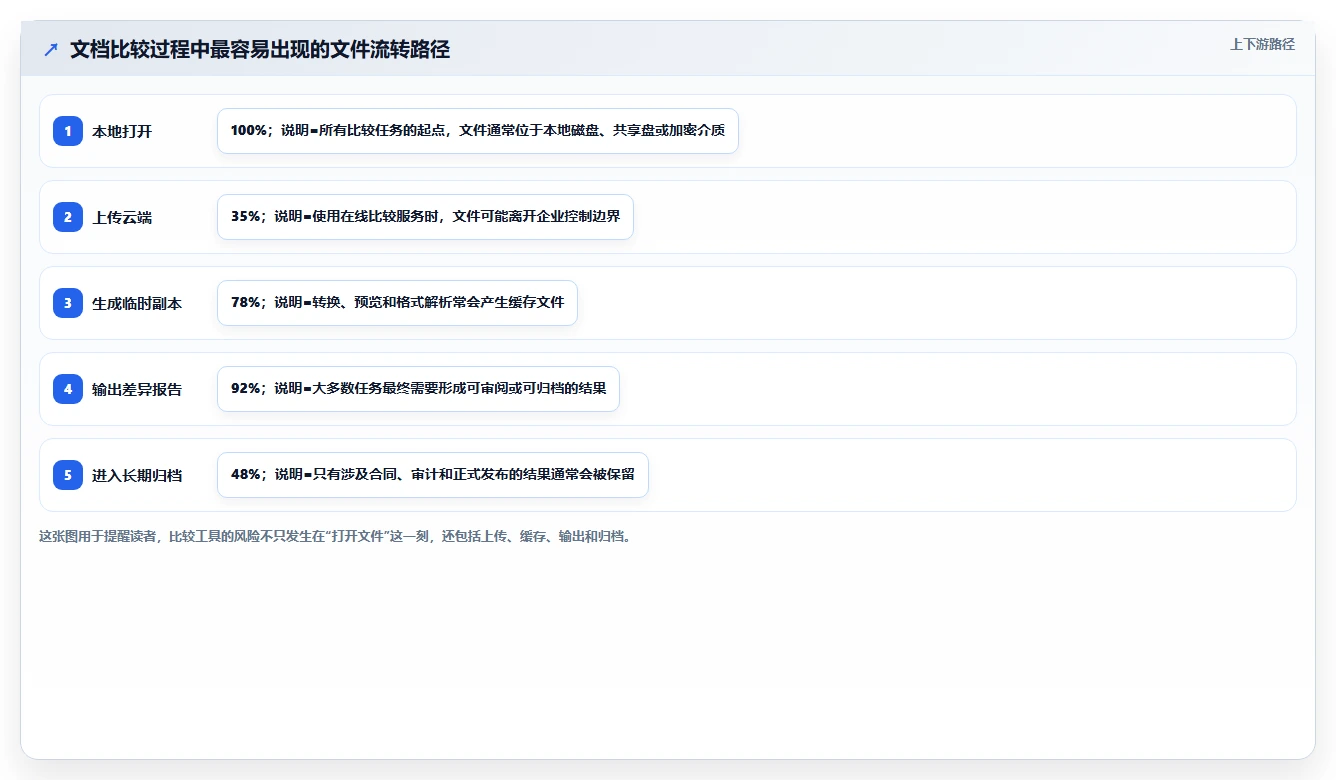Open the 78% description box about 缓存文件
Screen dimensions: 1336x780
(397, 303)
